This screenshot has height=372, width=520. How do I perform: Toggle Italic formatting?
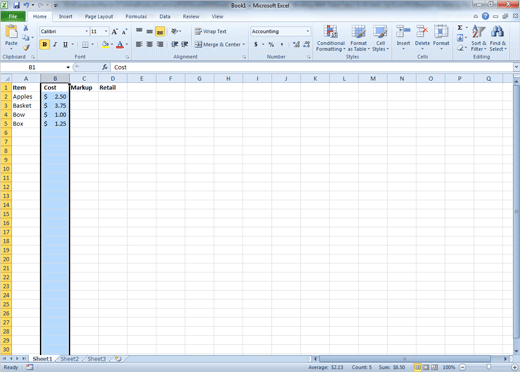click(x=55, y=44)
